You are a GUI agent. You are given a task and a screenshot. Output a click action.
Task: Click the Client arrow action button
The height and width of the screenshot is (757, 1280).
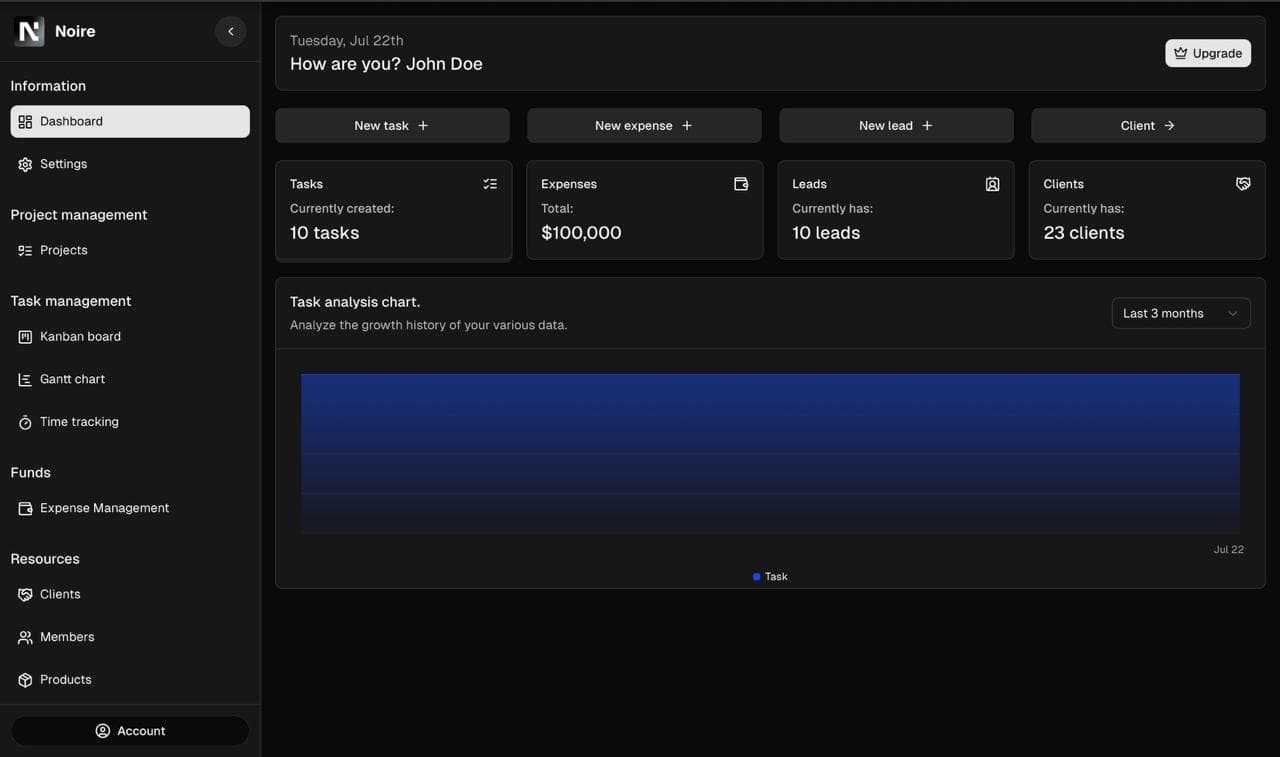pos(1147,125)
